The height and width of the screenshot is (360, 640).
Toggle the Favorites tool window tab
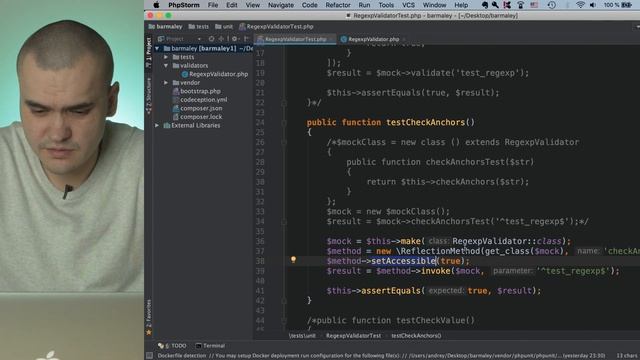[149, 317]
